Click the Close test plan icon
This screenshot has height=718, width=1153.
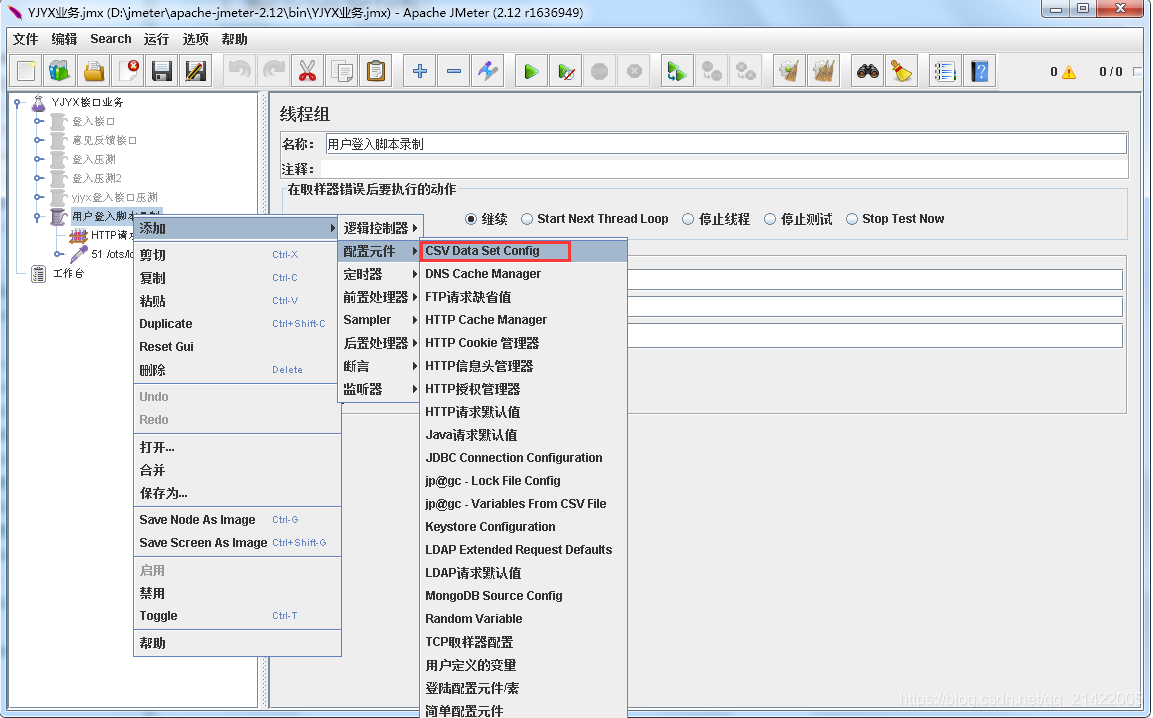pos(129,71)
